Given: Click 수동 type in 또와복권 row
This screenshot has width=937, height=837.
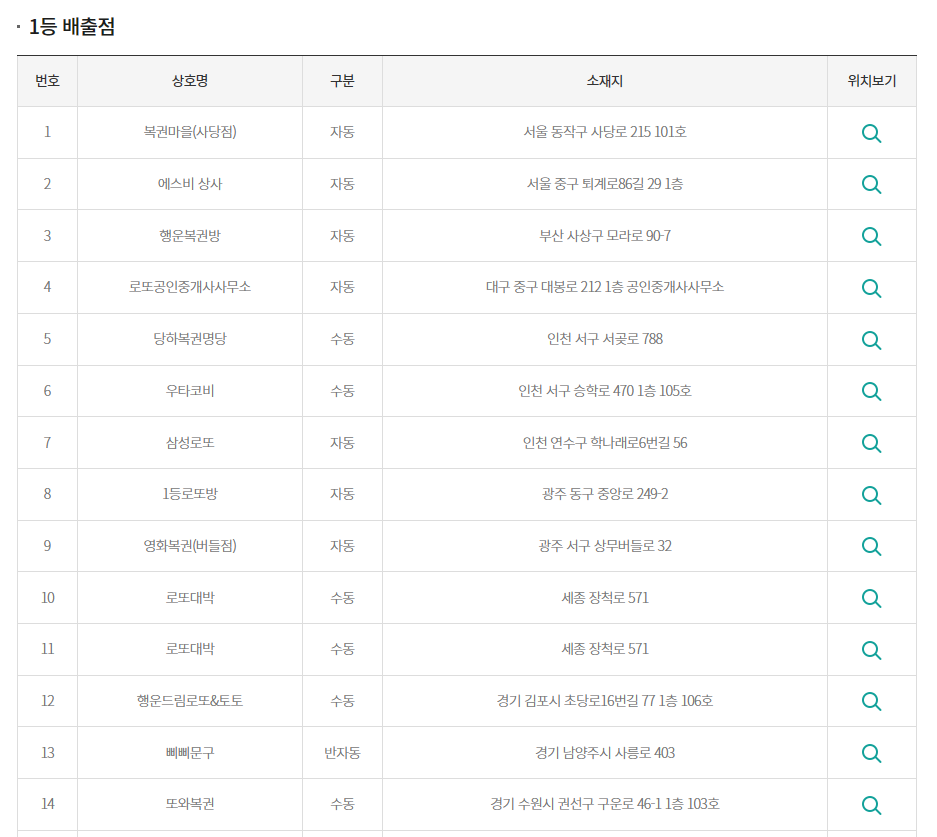Looking at the screenshot, I should (342, 804).
